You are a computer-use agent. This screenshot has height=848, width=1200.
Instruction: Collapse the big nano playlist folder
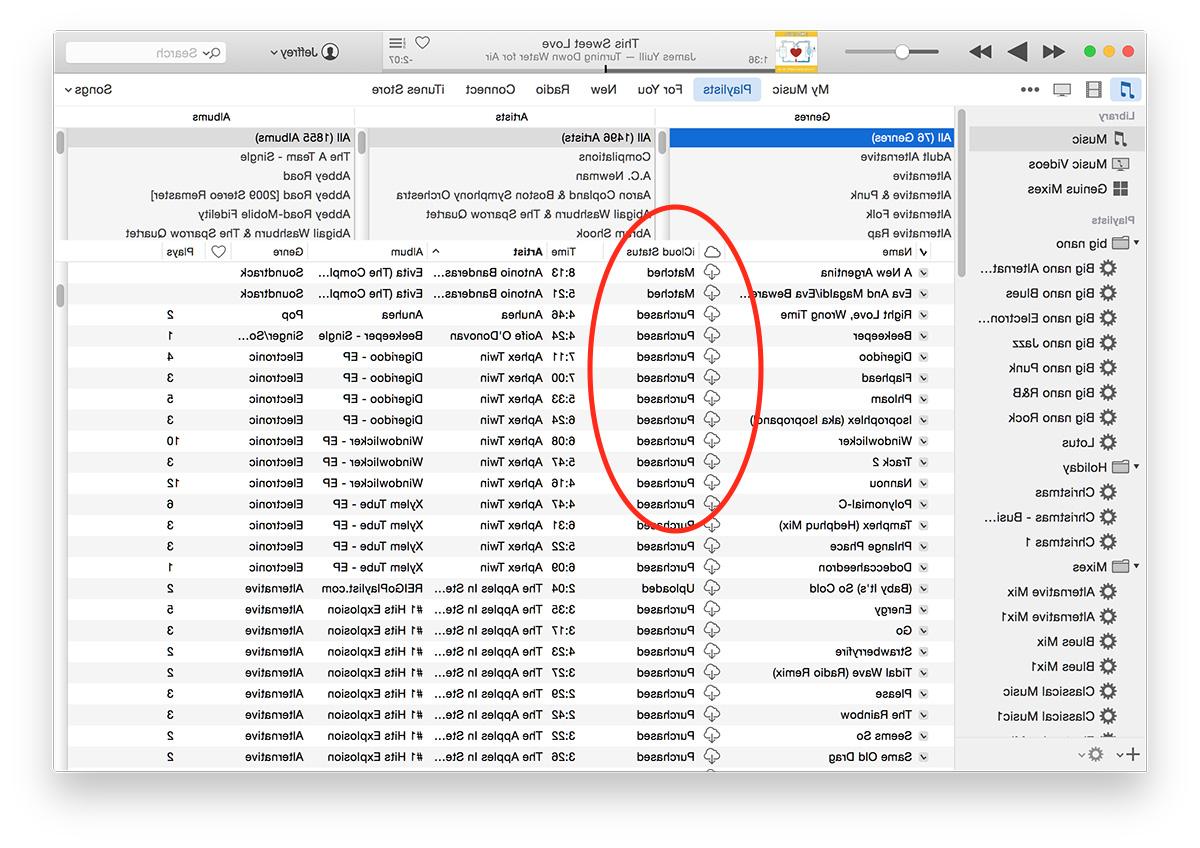pyautogui.click(x=1136, y=243)
